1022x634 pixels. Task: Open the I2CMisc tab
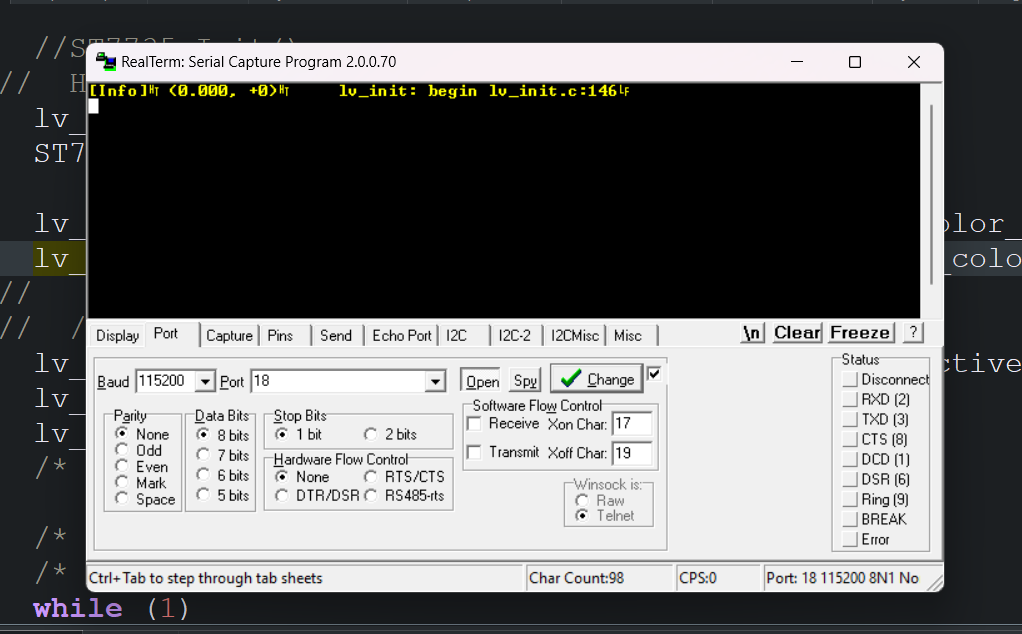574,336
